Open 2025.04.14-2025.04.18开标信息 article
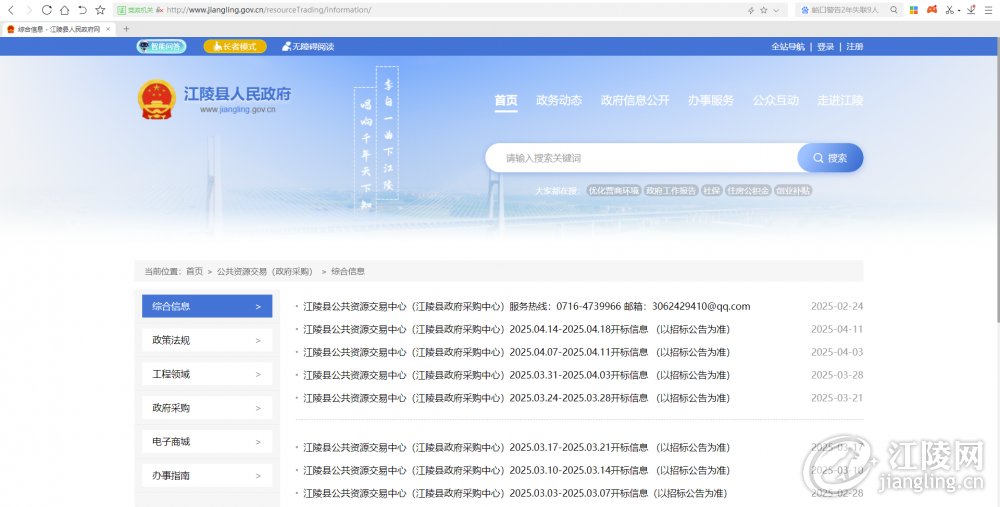1000x507 pixels. click(x=517, y=329)
